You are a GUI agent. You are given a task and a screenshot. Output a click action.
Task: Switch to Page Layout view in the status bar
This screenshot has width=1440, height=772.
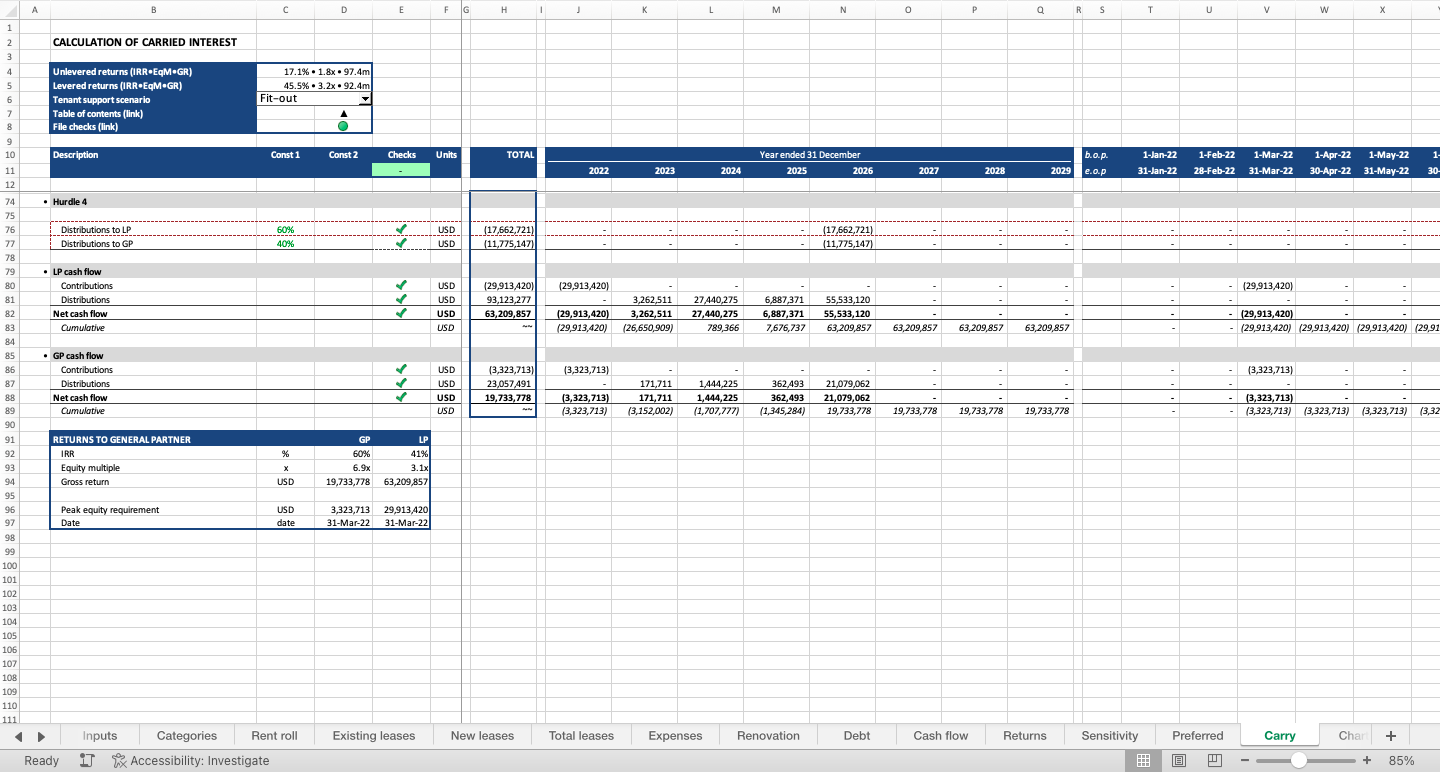point(1179,761)
